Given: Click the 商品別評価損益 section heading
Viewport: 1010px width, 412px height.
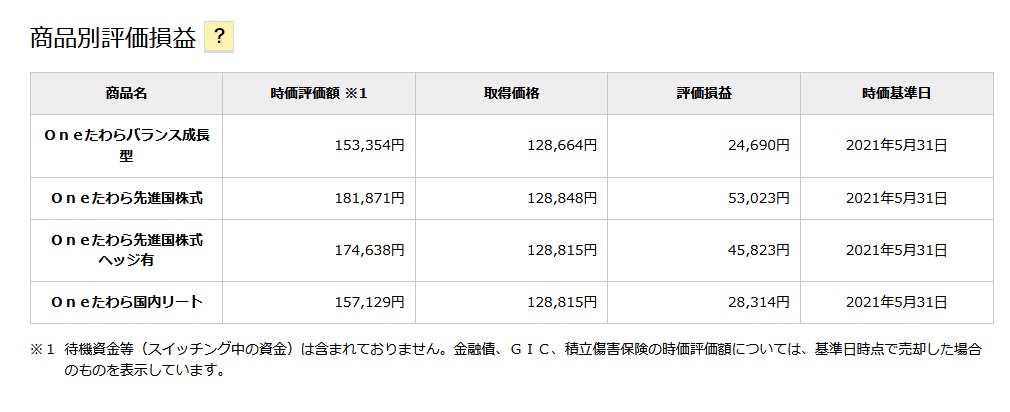Looking at the screenshot, I should click(113, 39).
